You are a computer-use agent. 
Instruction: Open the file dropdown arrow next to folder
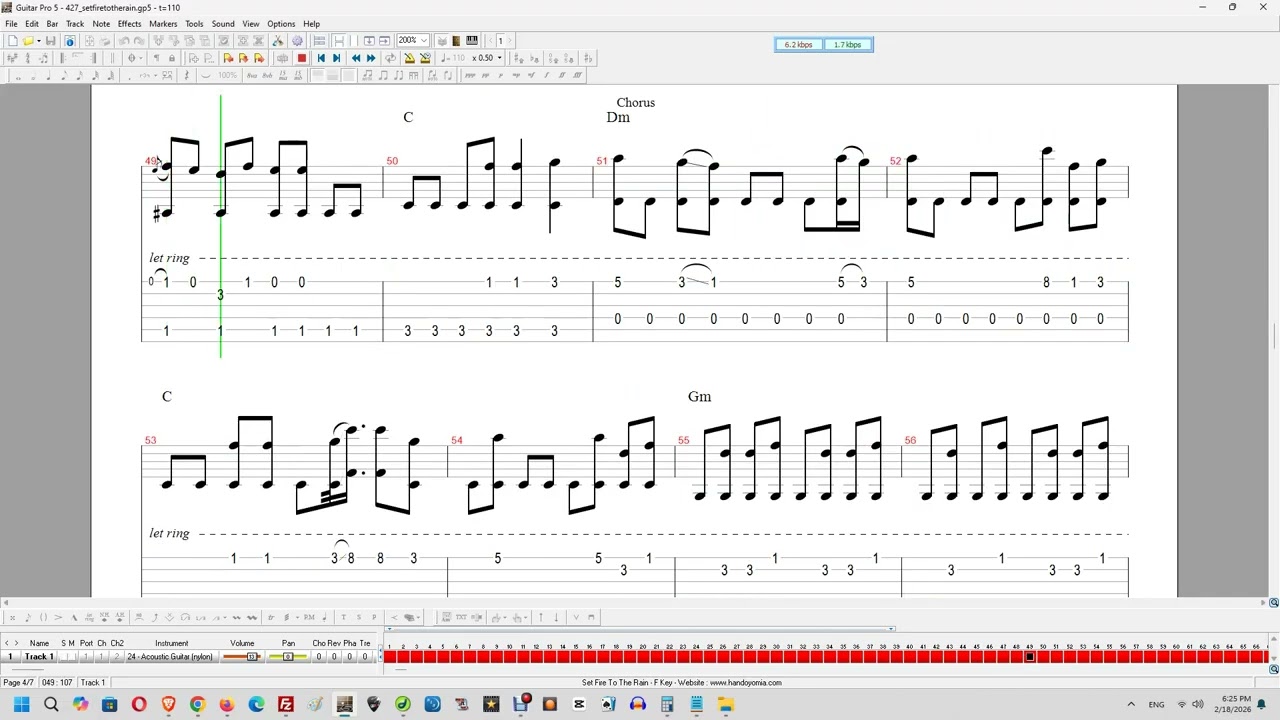38,41
